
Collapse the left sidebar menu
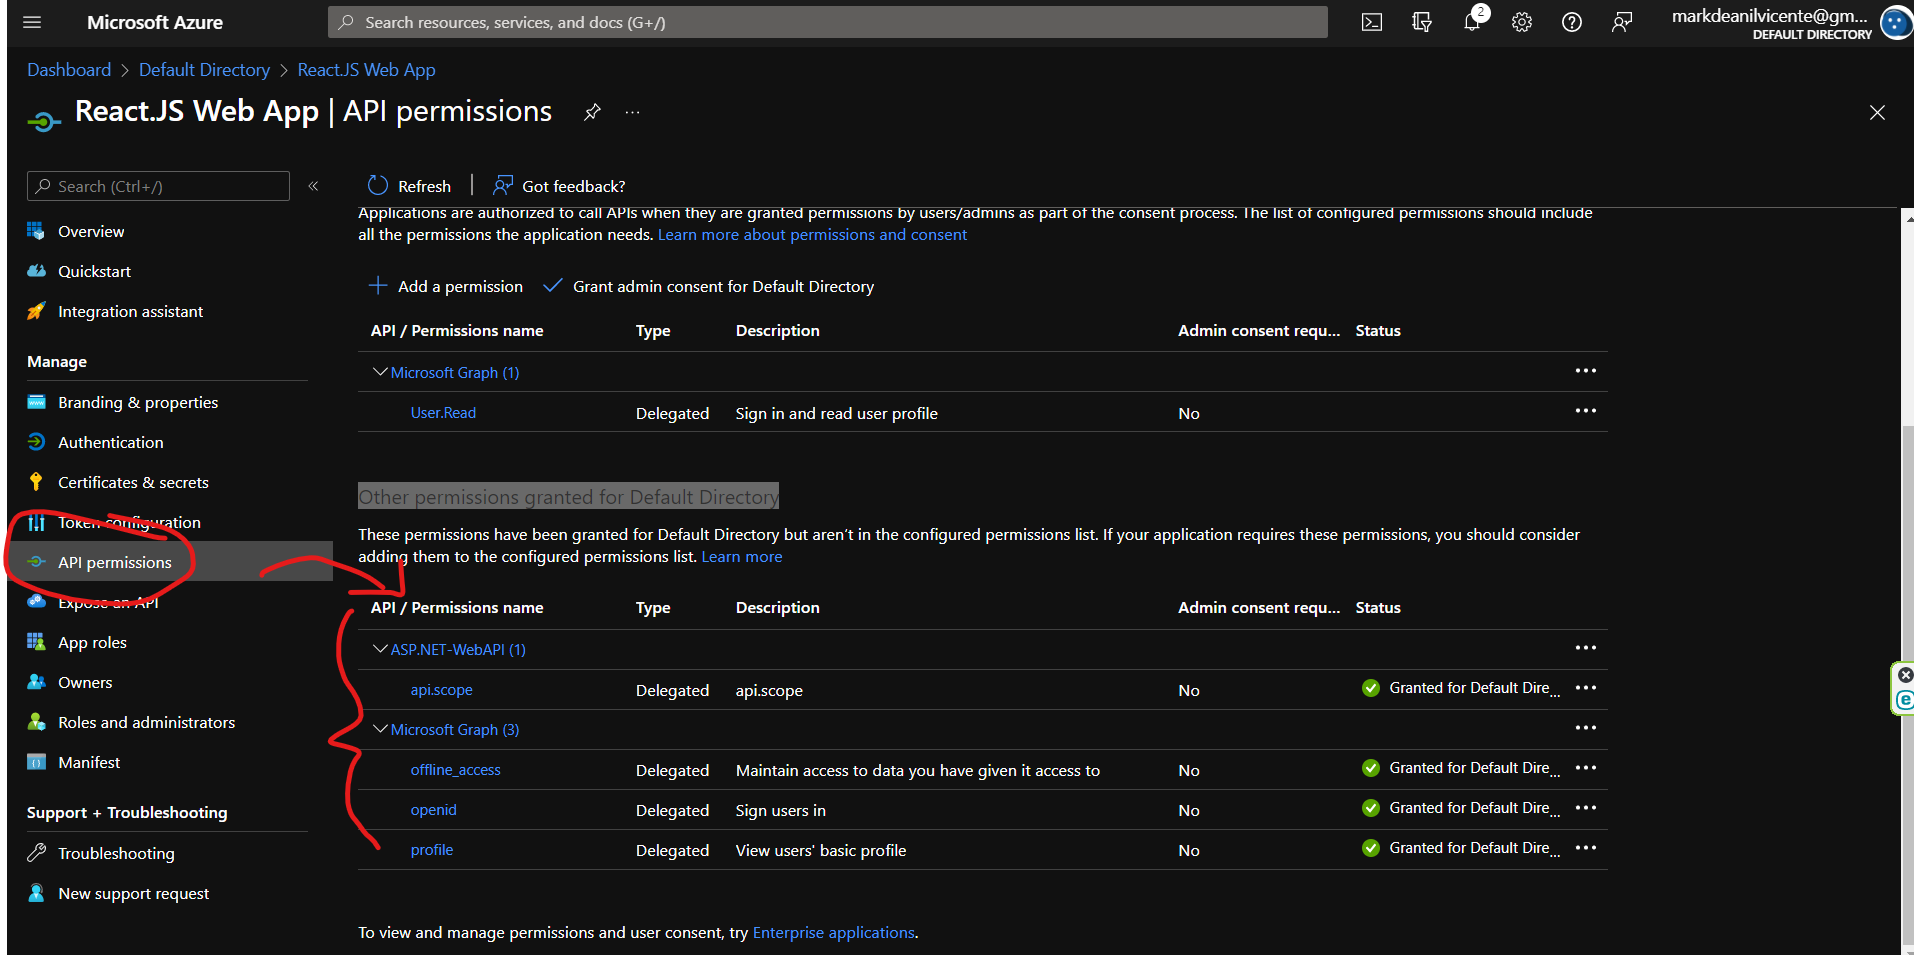313,186
